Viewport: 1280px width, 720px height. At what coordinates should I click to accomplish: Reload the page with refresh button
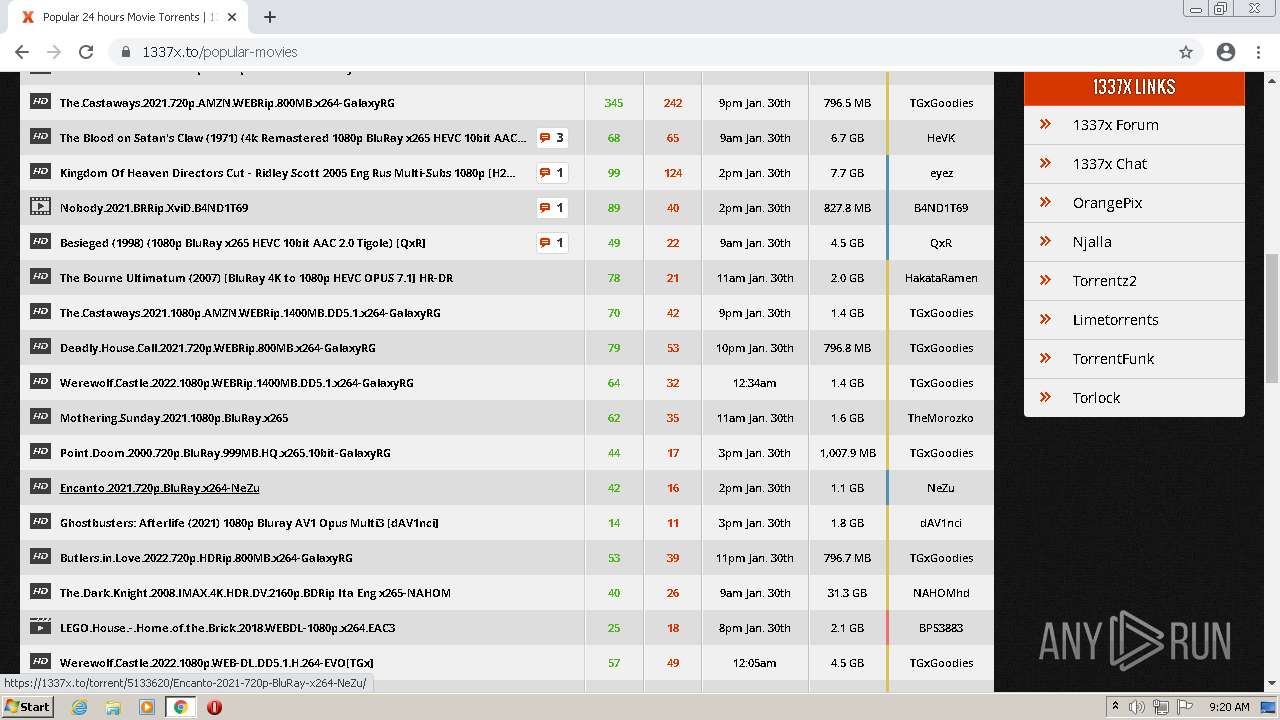click(x=86, y=52)
